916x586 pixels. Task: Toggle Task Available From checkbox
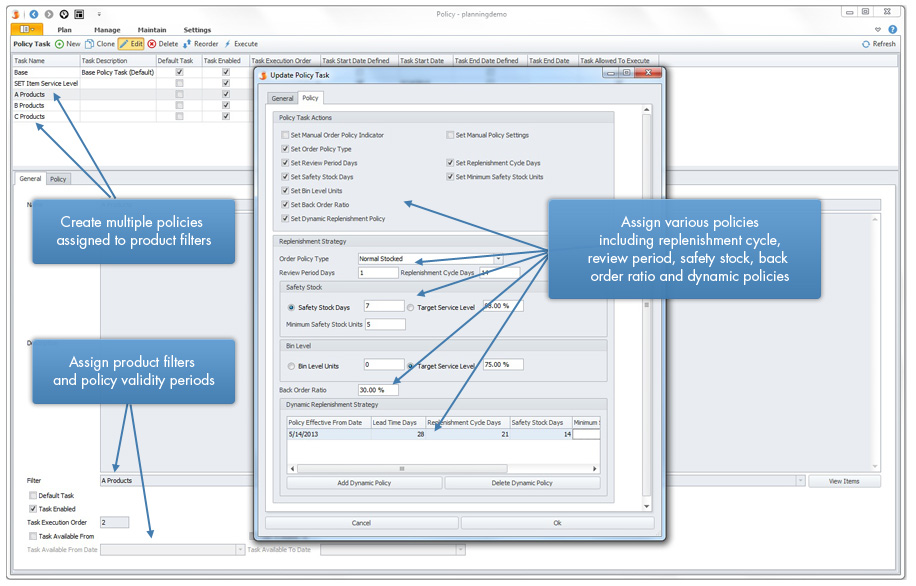[33, 536]
